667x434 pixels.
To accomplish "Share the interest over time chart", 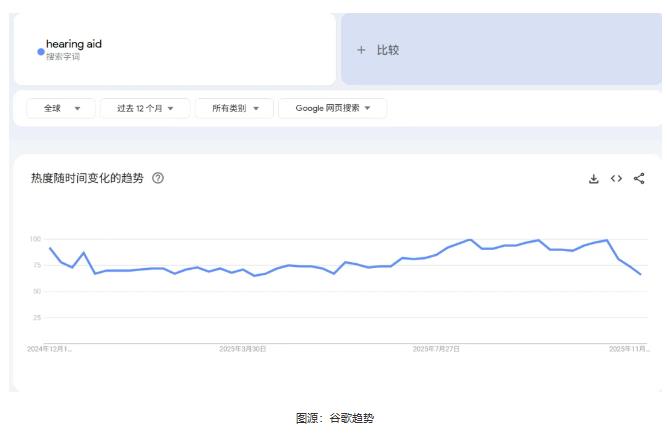I will [639, 179].
